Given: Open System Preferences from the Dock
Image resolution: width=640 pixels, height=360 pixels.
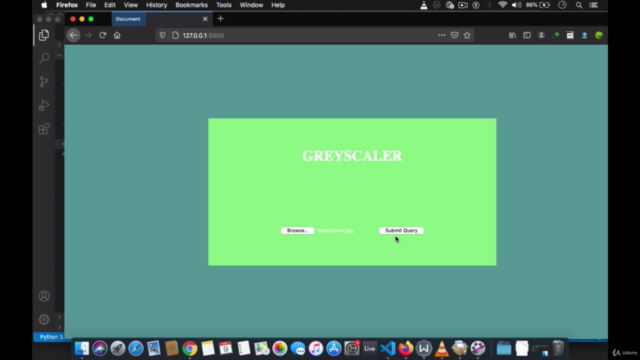Looking at the screenshot, I should pos(351,349).
